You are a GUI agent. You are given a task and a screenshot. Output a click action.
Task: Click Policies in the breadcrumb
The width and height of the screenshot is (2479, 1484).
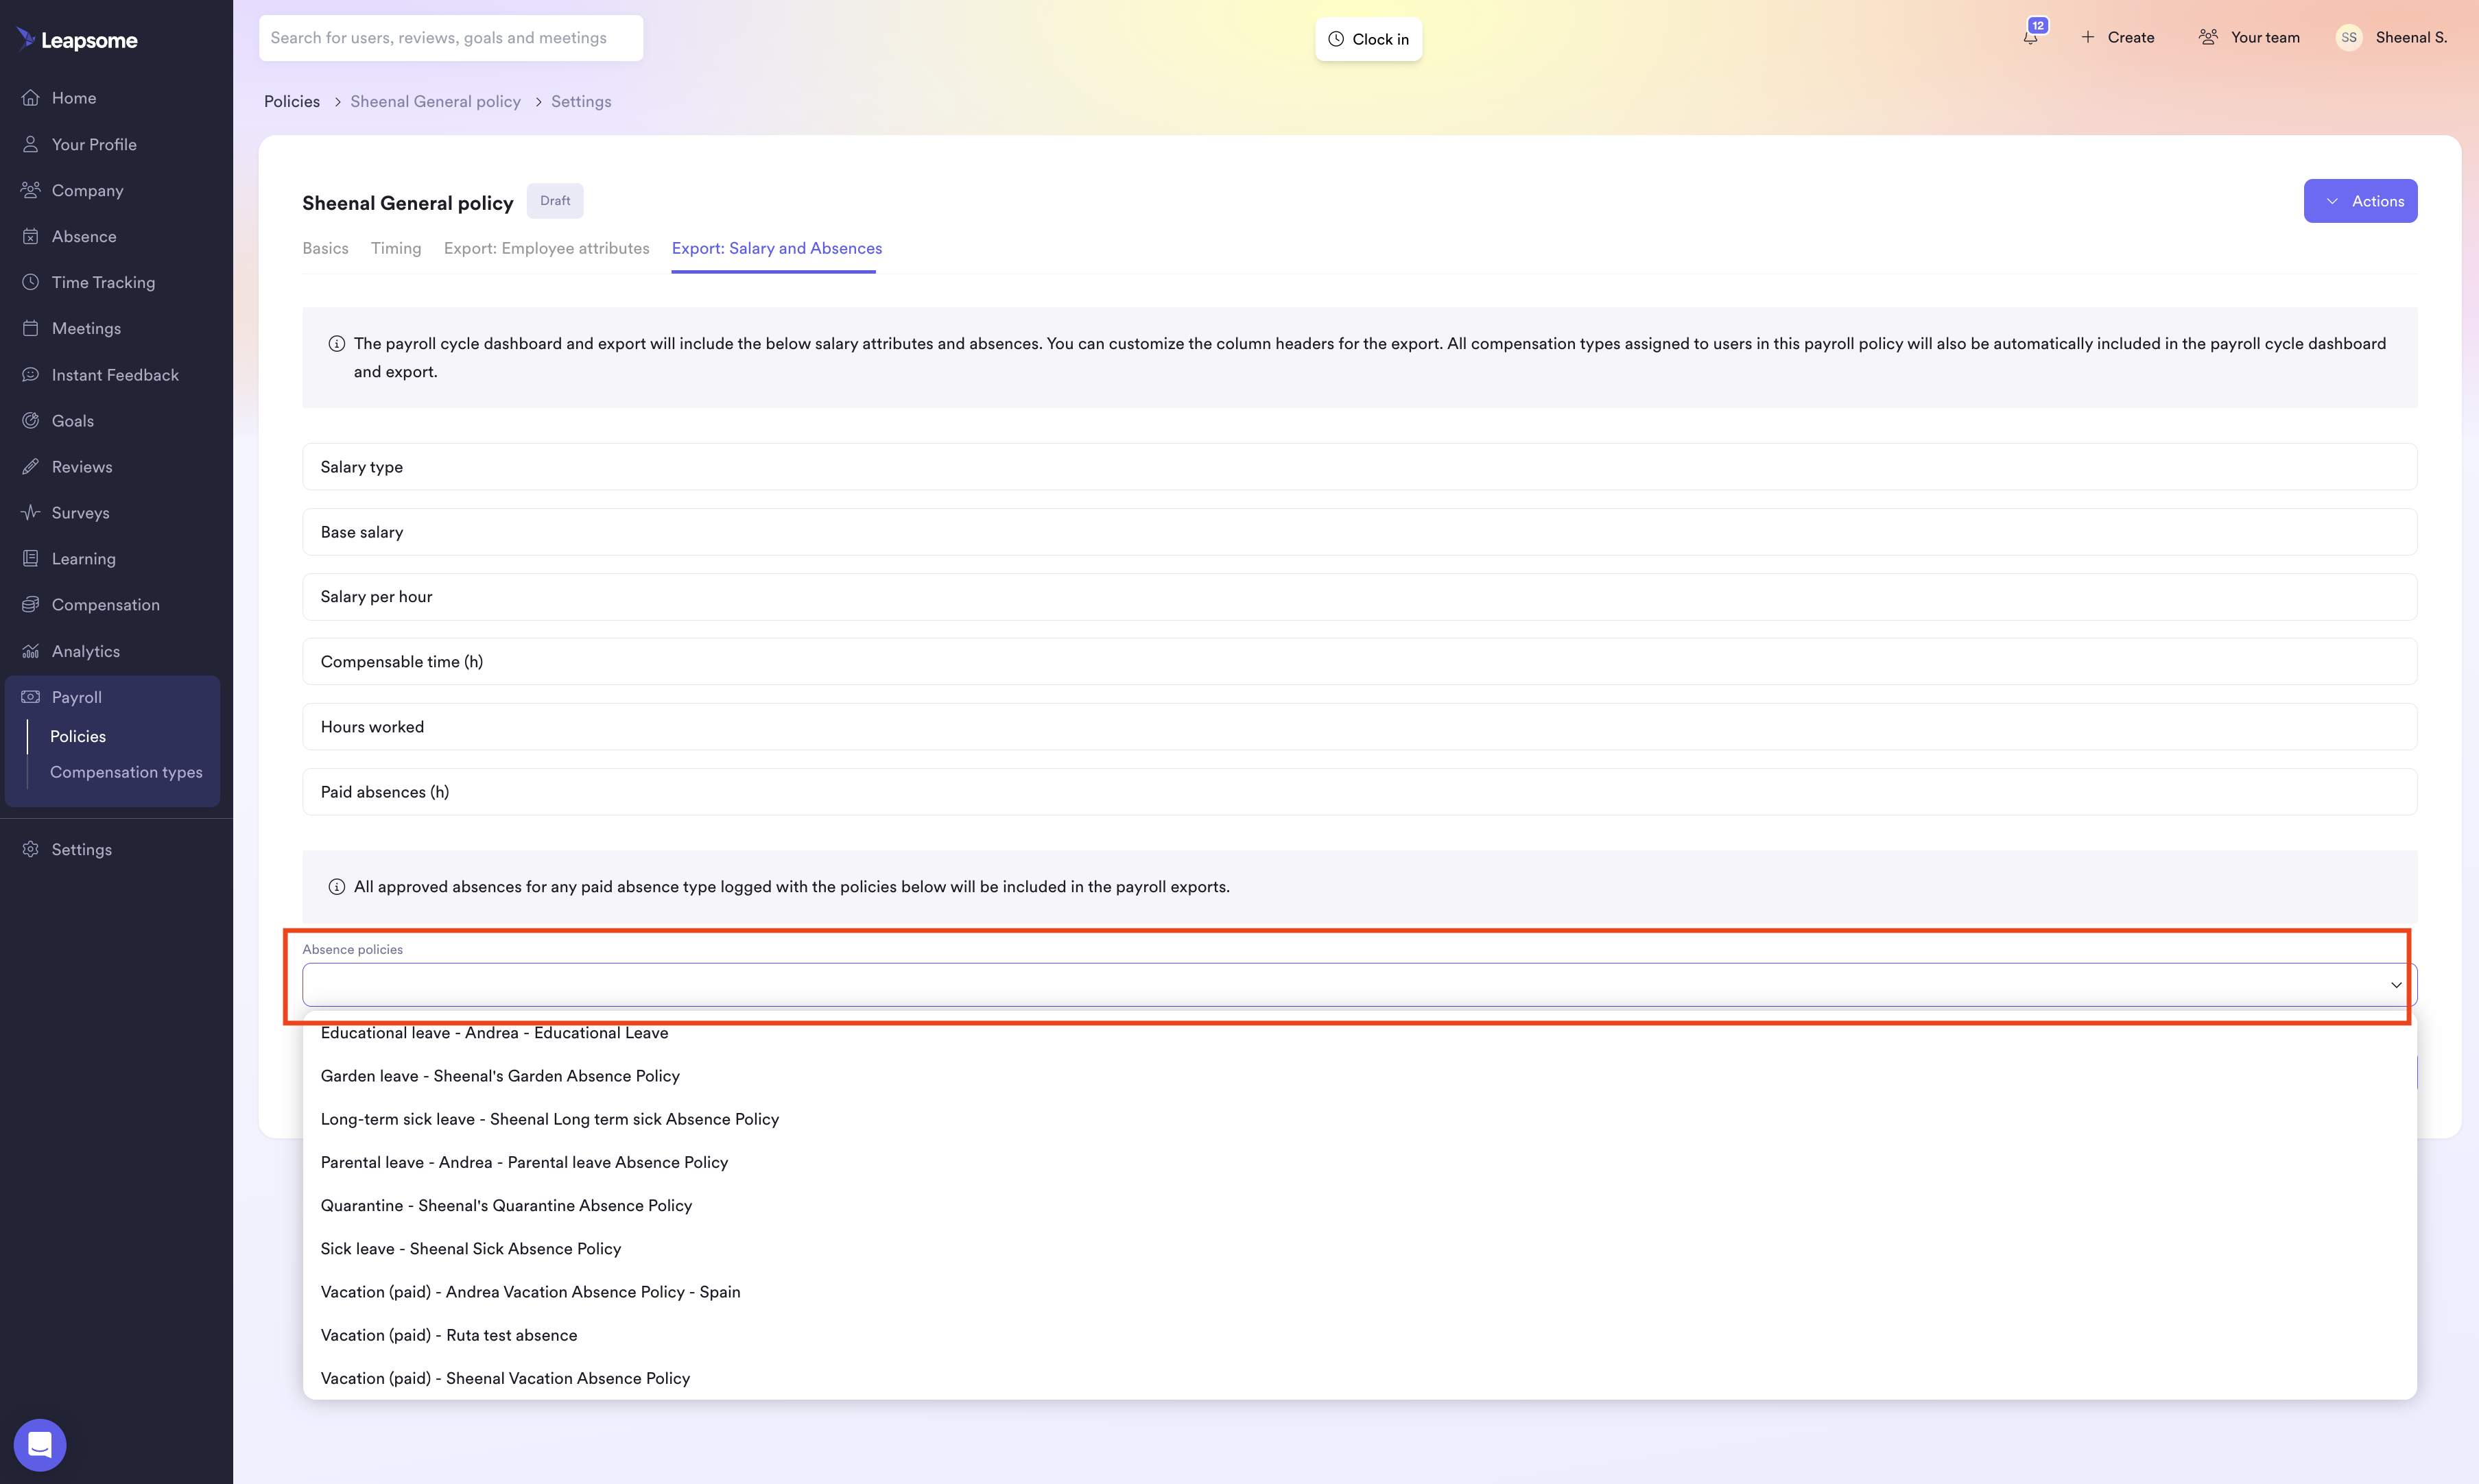coord(292,101)
